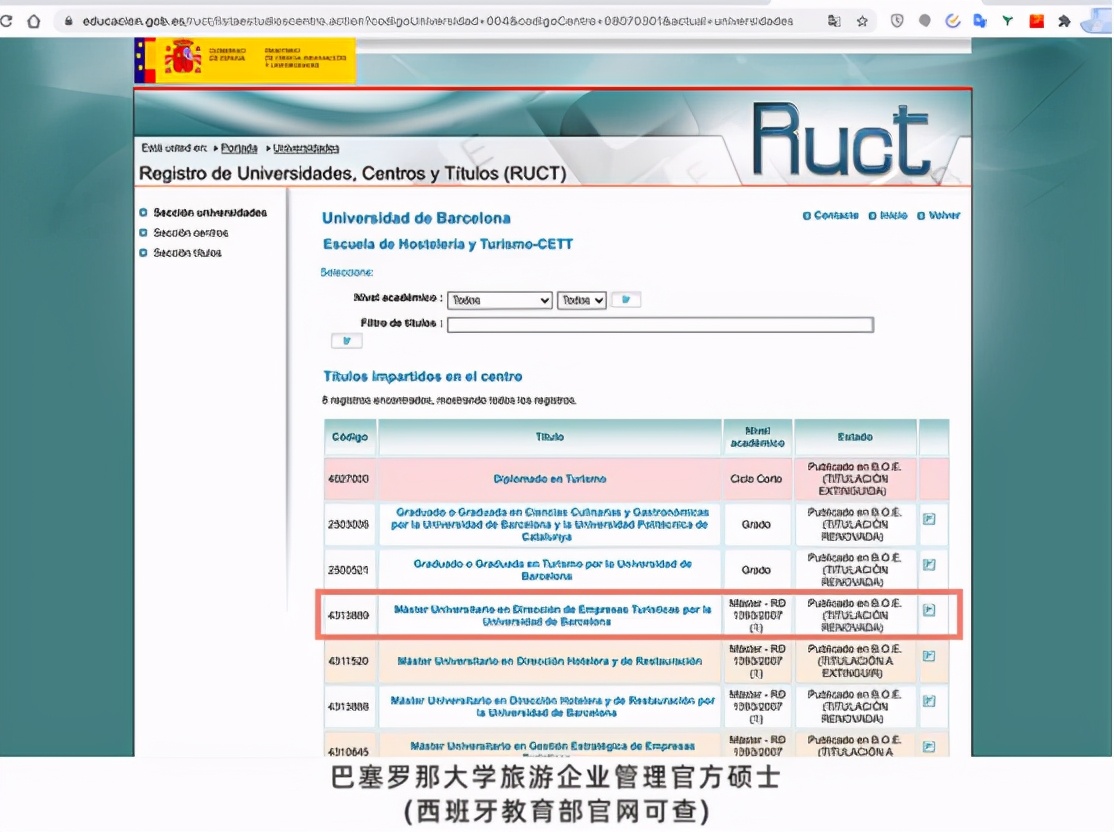Open the Diplomado en Turismo title link
The height and width of the screenshot is (832, 1114).
tap(550, 479)
